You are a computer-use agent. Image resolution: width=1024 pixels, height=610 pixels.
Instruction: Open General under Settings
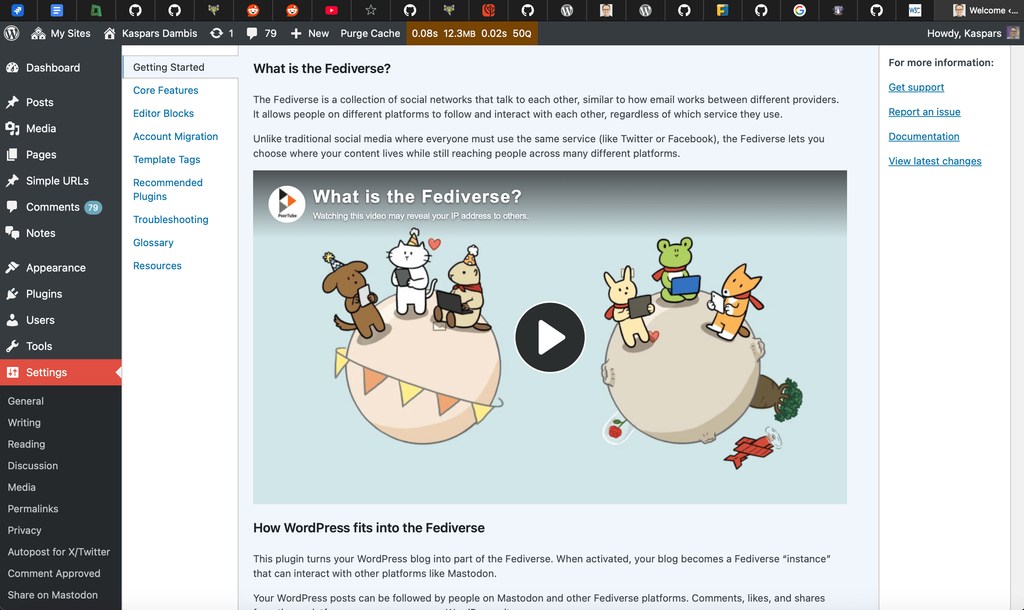[x=25, y=401]
